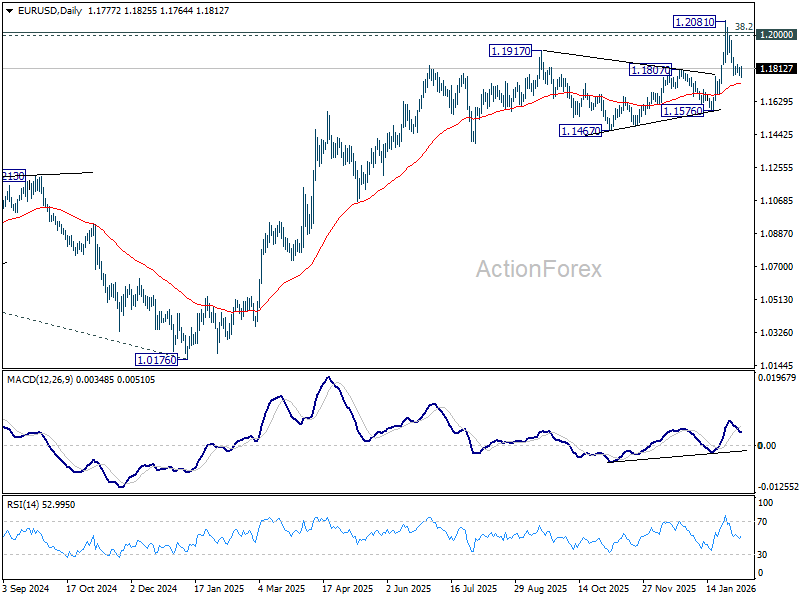The width and height of the screenshot is (800, 600).
Task: Select the 1.20810 price label
Action: 694,22
